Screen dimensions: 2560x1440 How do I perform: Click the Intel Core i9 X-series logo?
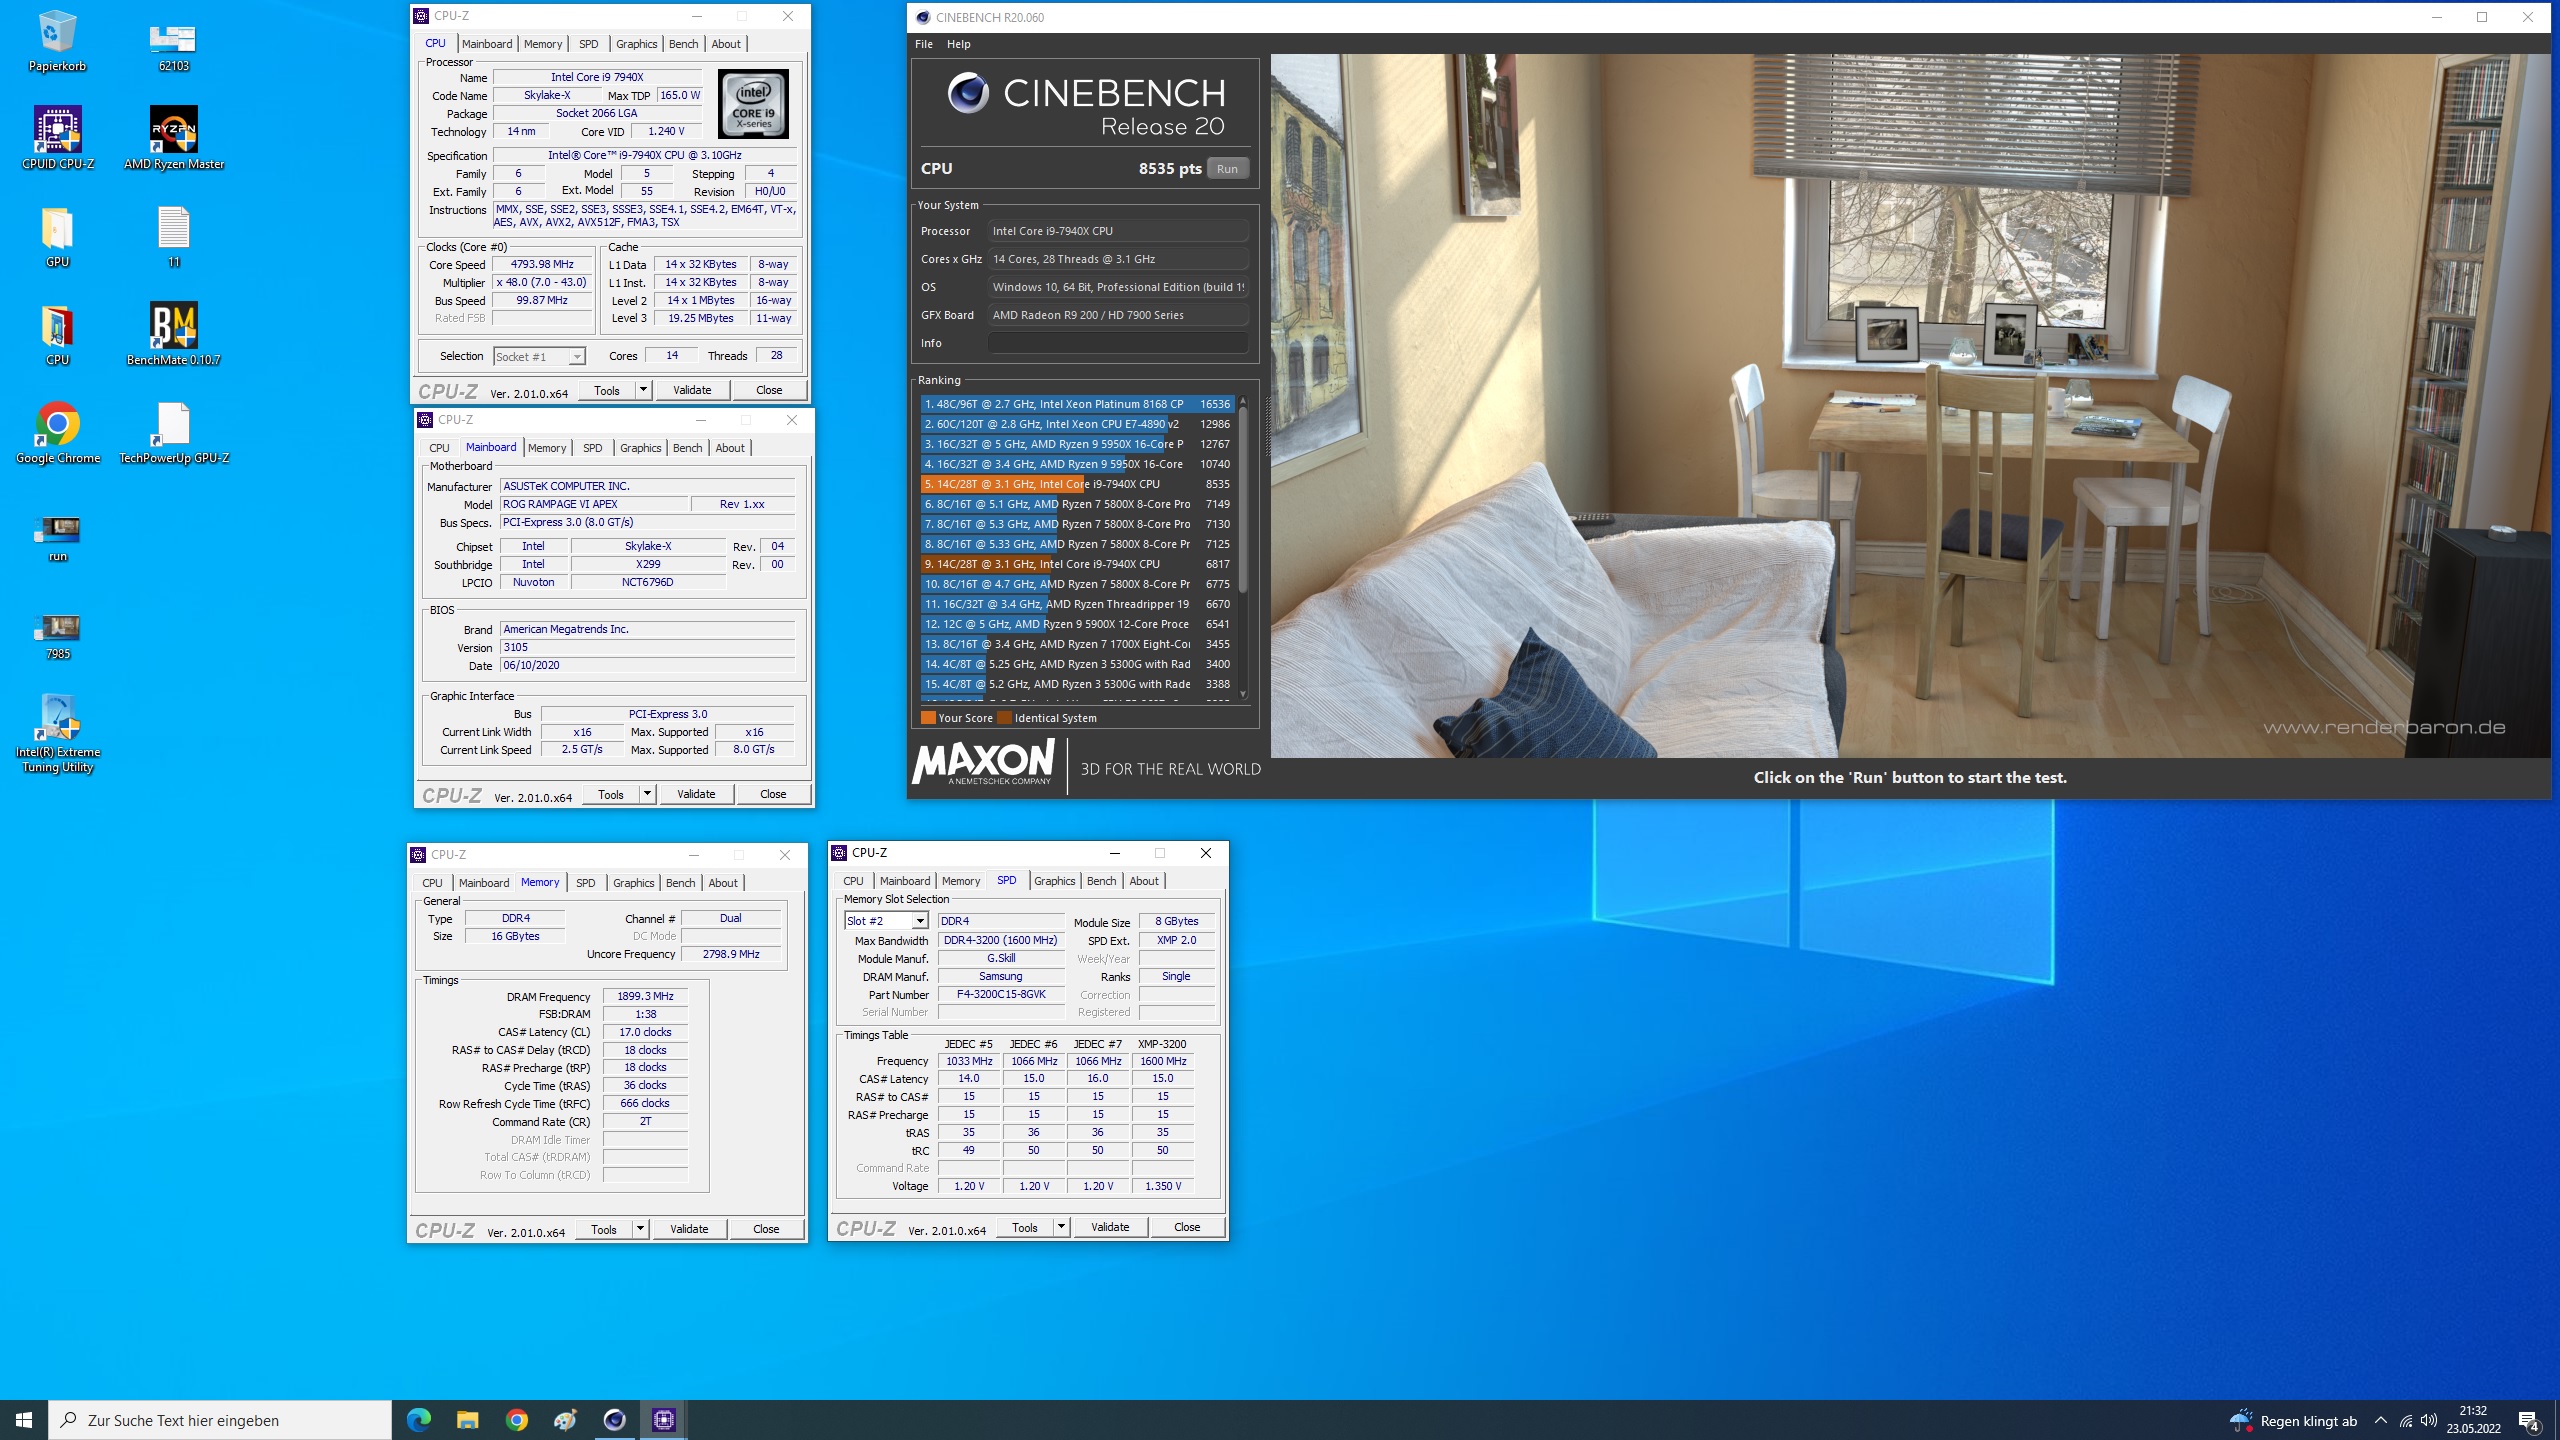pyautogui.click(x=753, y=104)
